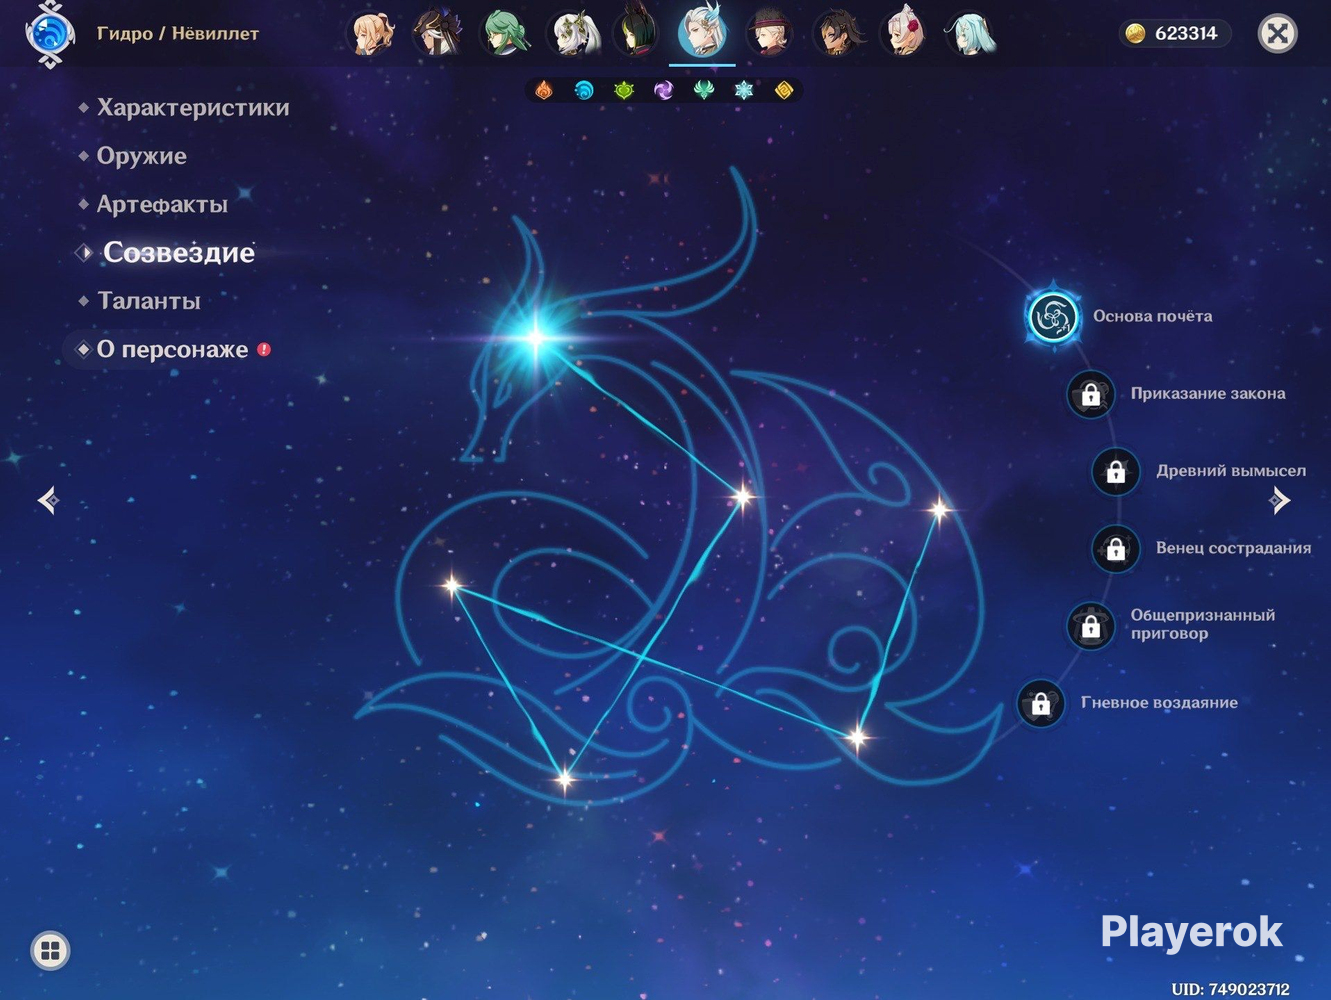Select the blonde-haired character portrait with ponytail
The image size is (1331, 1000).
click(x=373, y=33)
